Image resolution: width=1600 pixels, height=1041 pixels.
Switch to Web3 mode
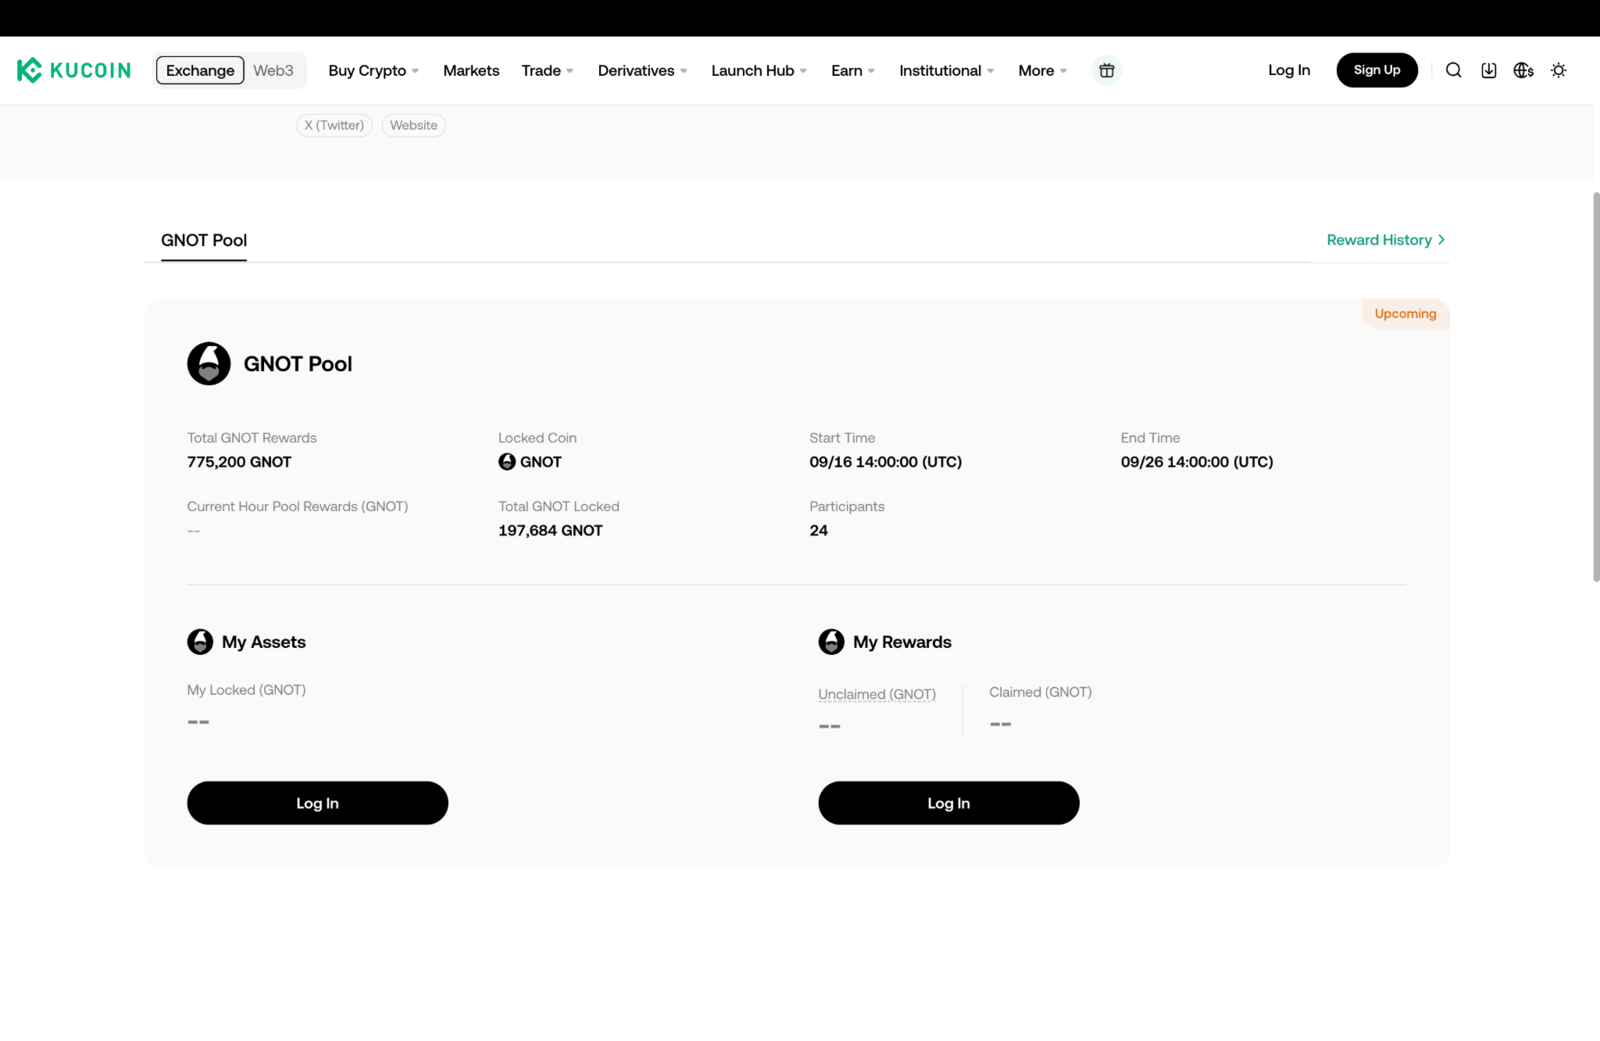(x=273, y=70)
